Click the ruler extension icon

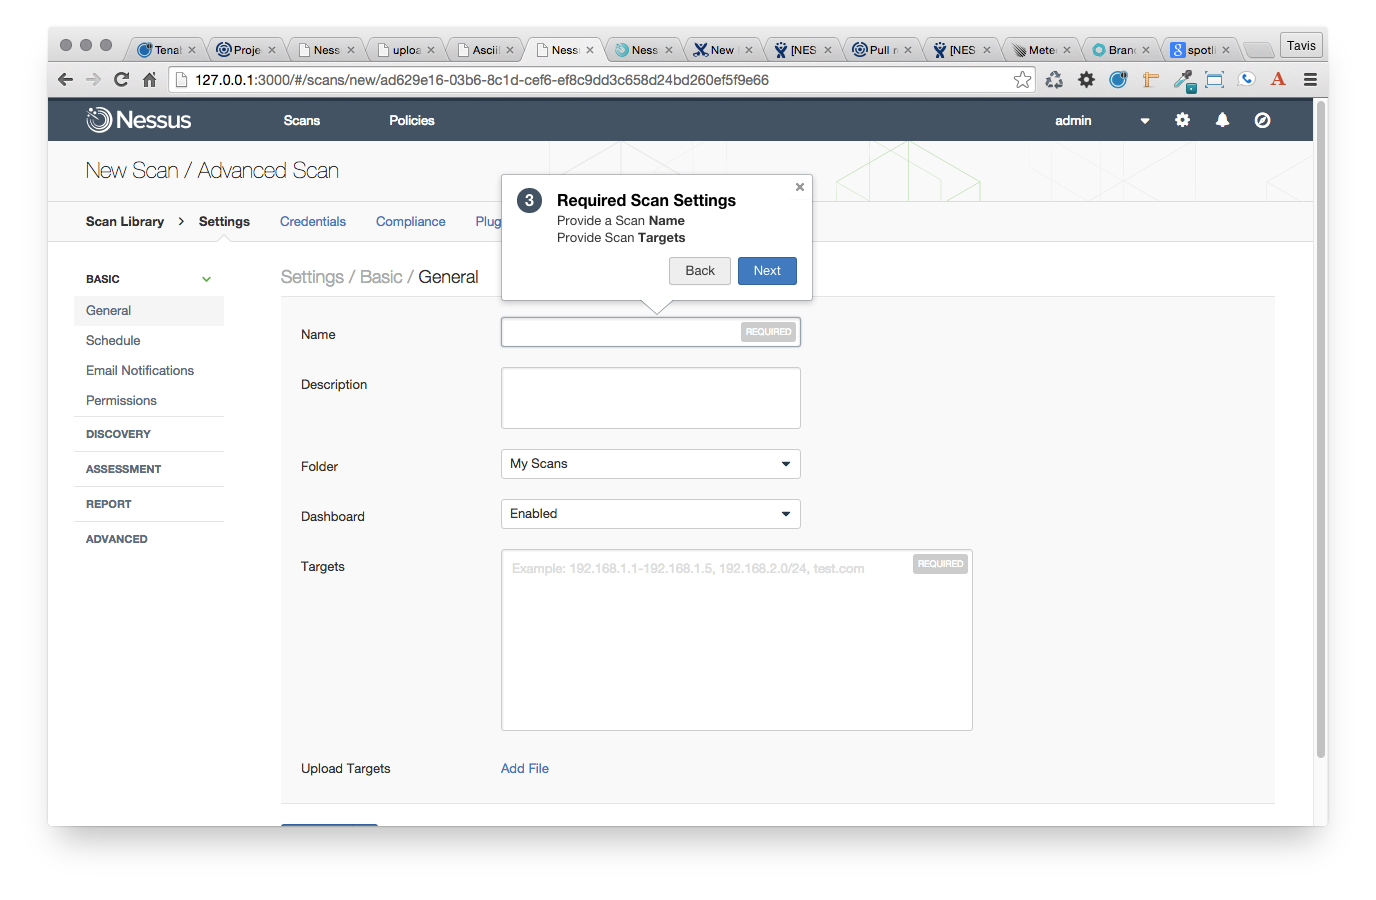[x=1150, y=80]
